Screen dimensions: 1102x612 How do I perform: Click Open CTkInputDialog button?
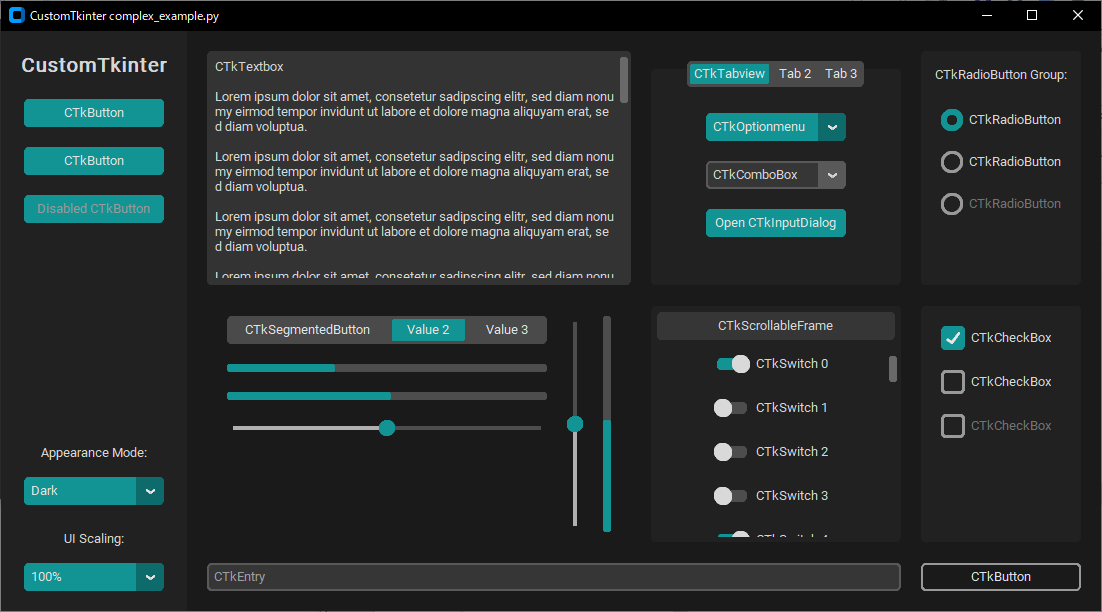click(775, 223)
